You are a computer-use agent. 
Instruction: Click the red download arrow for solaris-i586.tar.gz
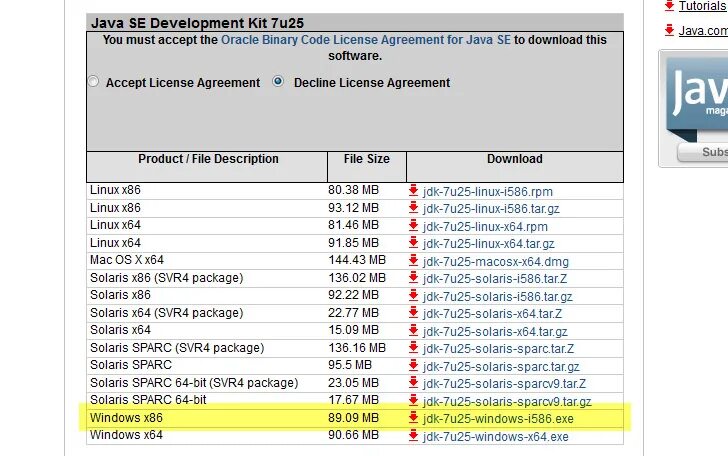click(413, 295)
